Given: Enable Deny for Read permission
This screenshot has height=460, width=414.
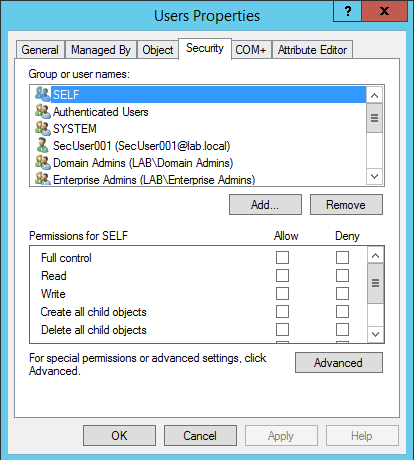Looking at the screenshot, I should [x=342, y=276].
